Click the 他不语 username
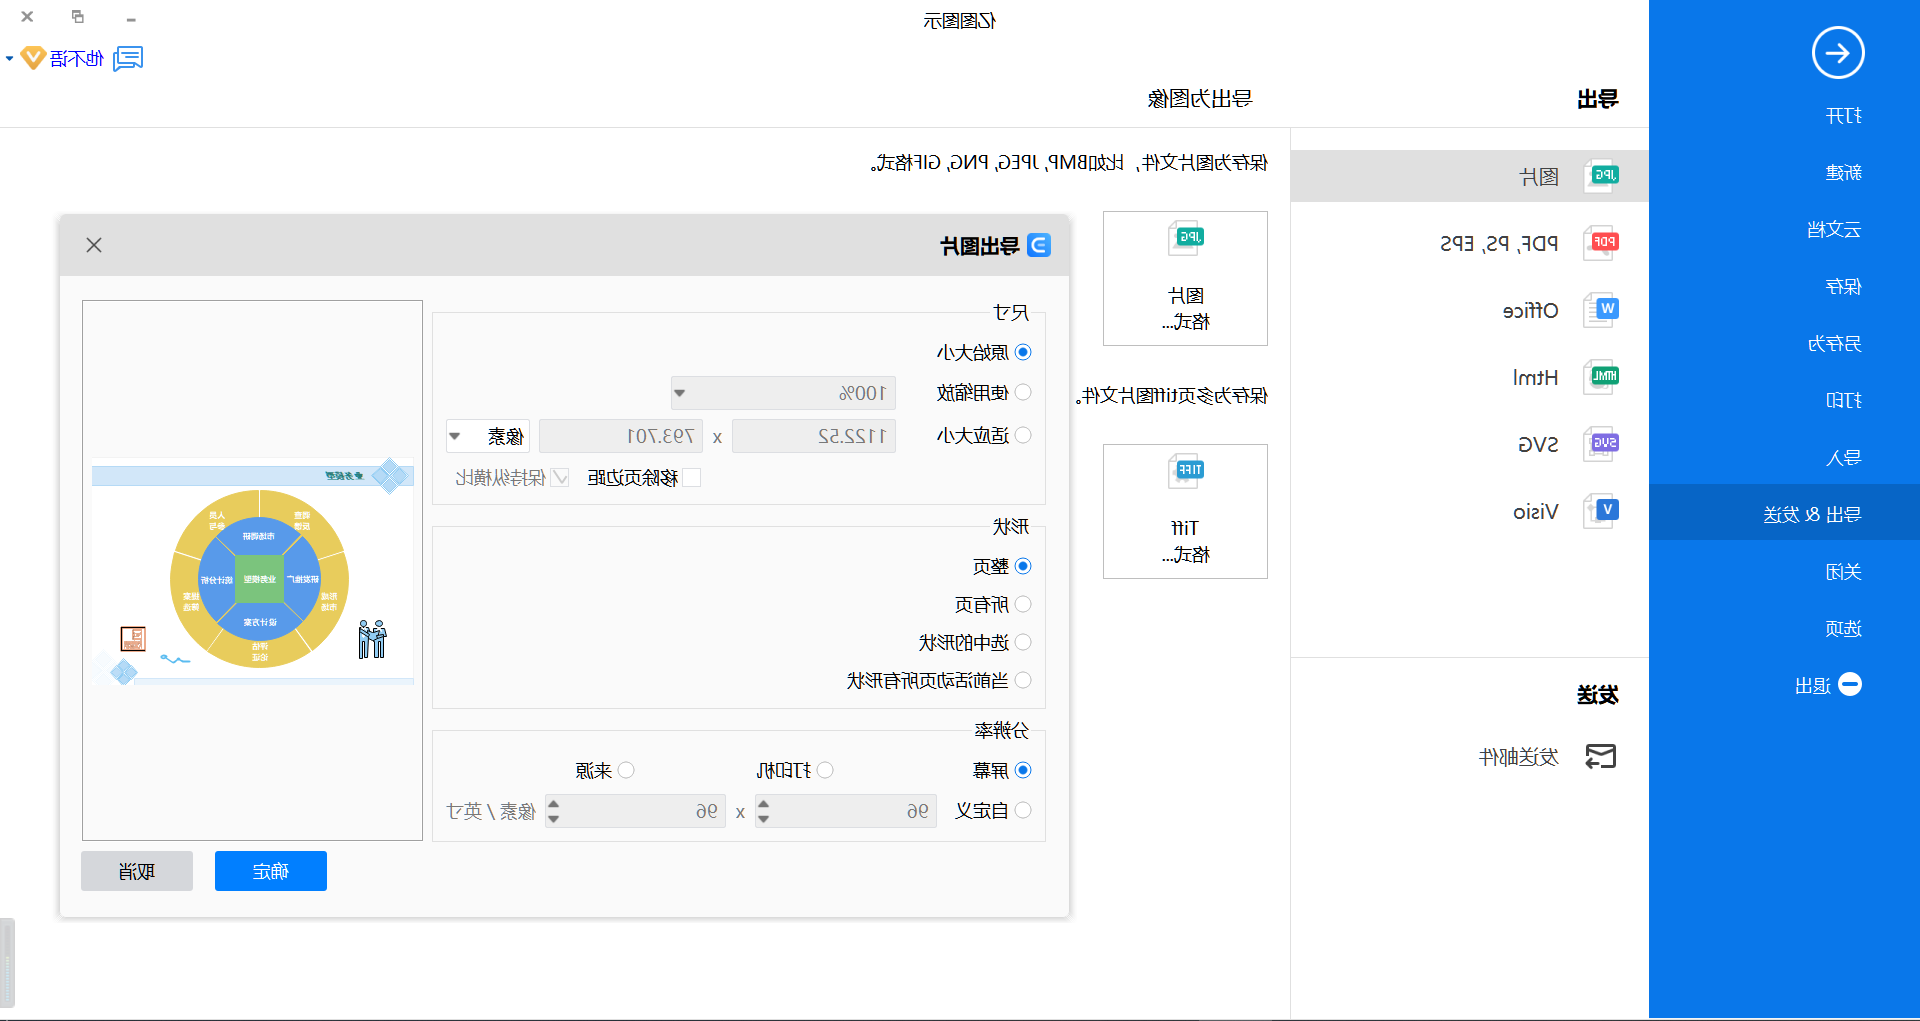 click(77, 59)
